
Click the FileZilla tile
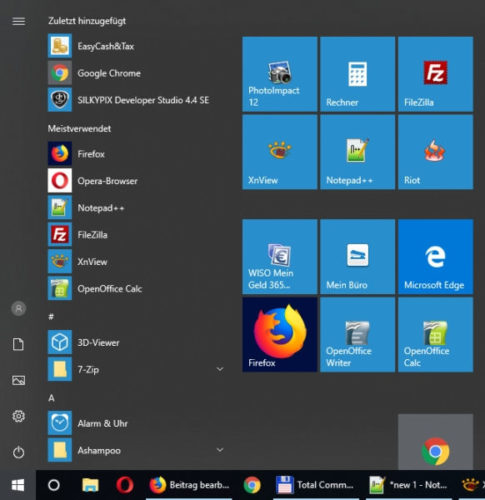(436, 74)
